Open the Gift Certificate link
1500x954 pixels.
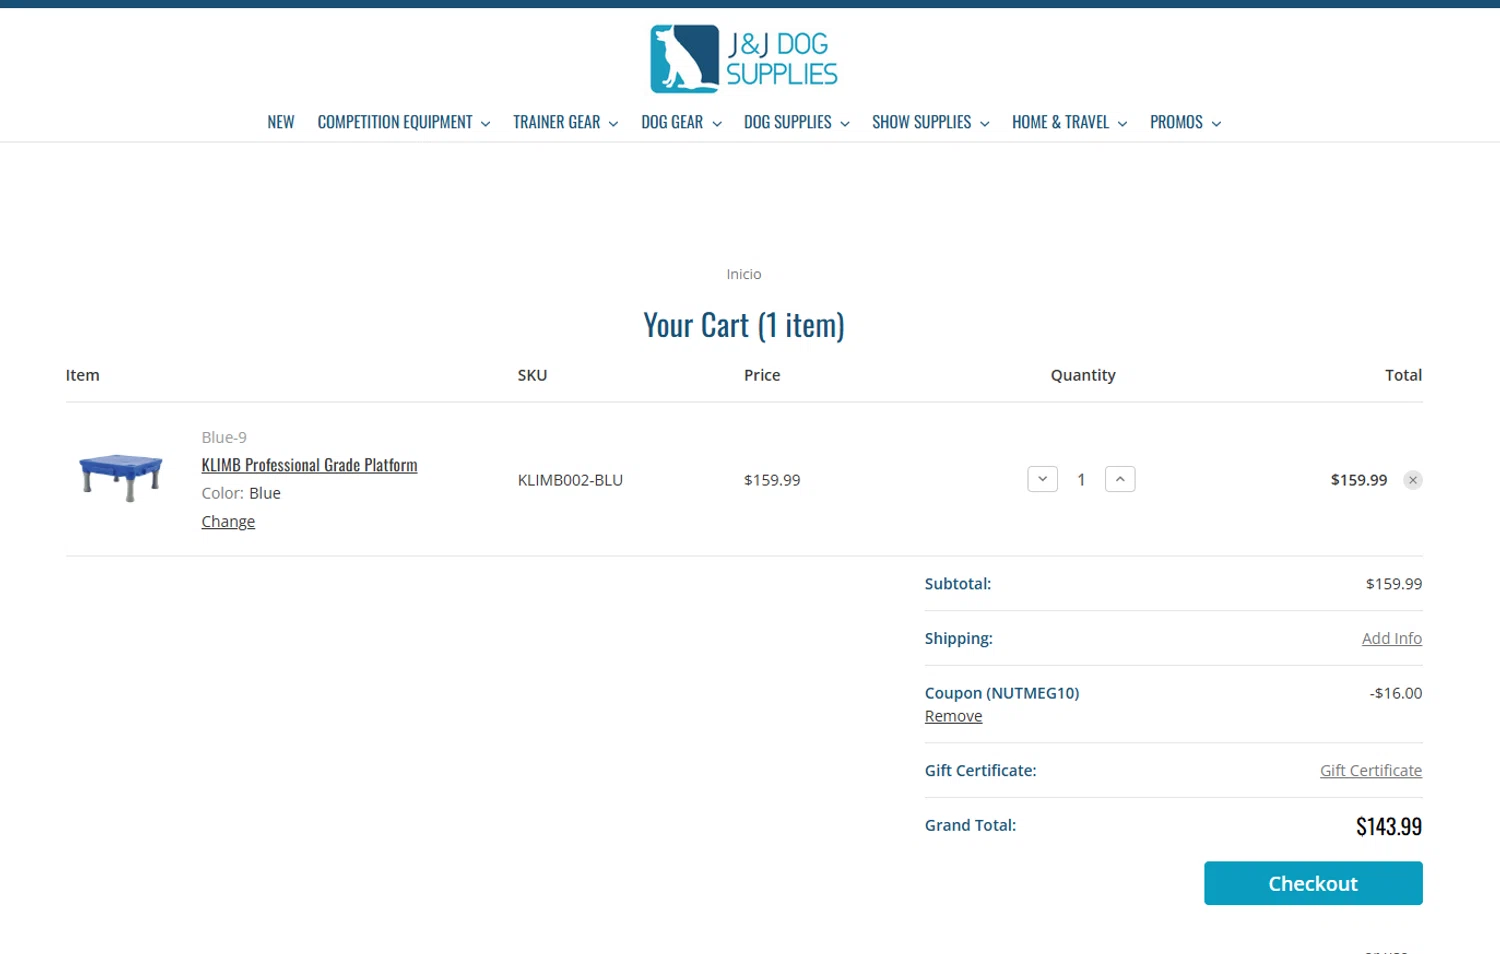tap(1370, 770)
